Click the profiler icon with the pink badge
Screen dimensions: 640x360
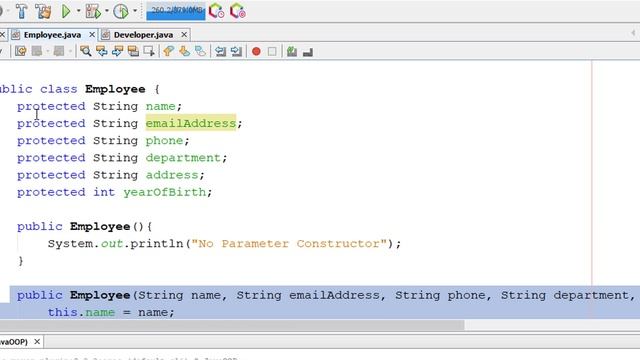[238, 11]
